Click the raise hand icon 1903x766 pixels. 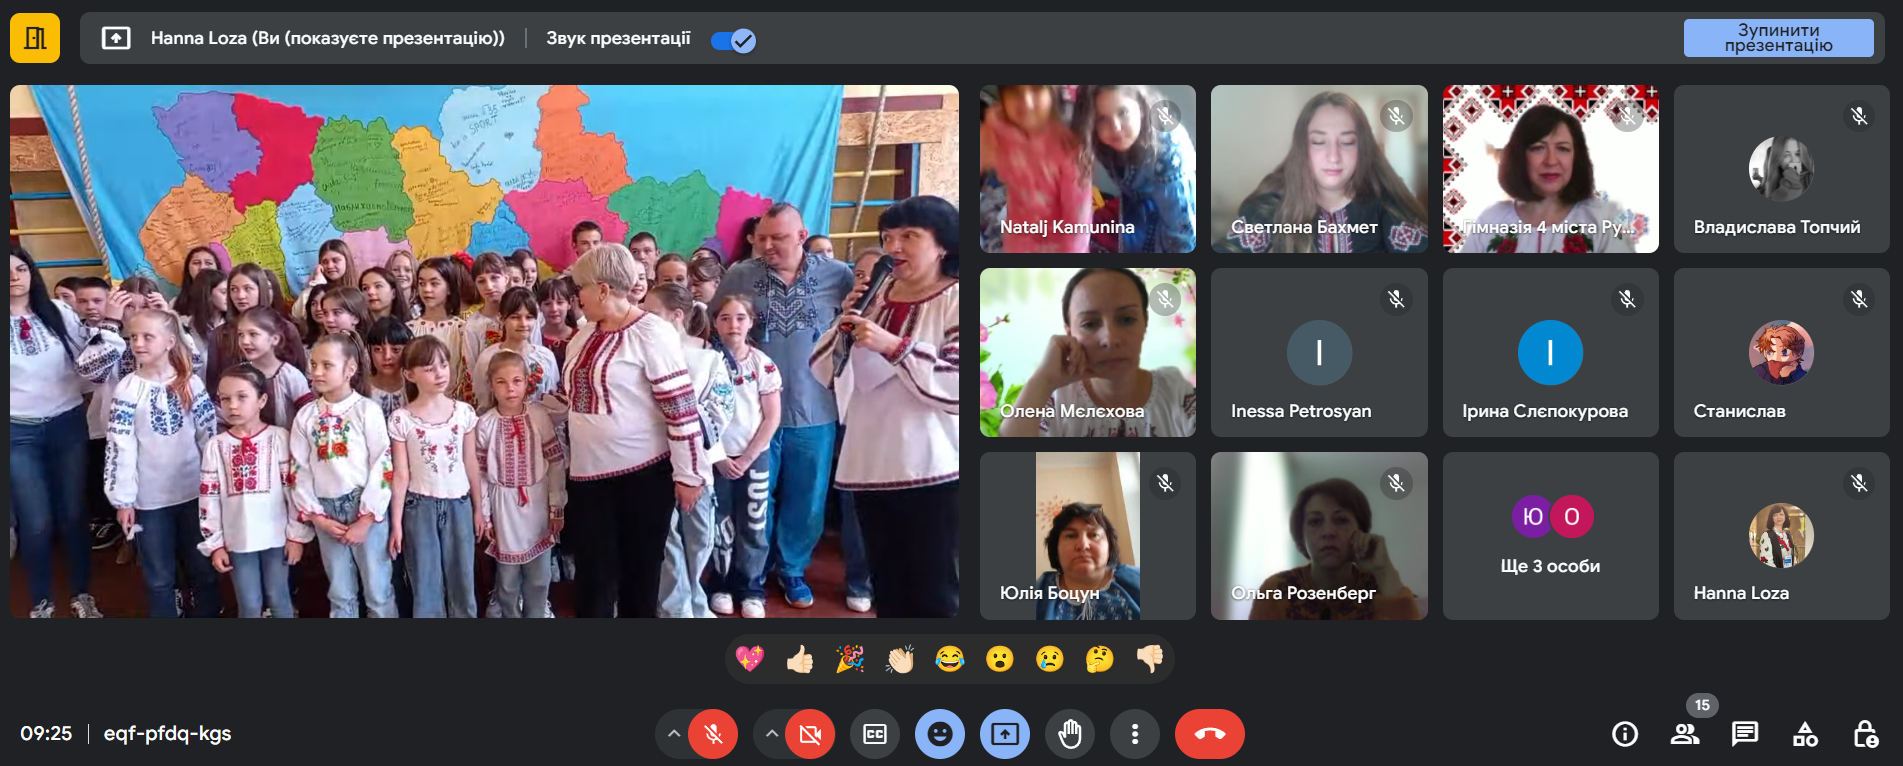pos(1070,735)
